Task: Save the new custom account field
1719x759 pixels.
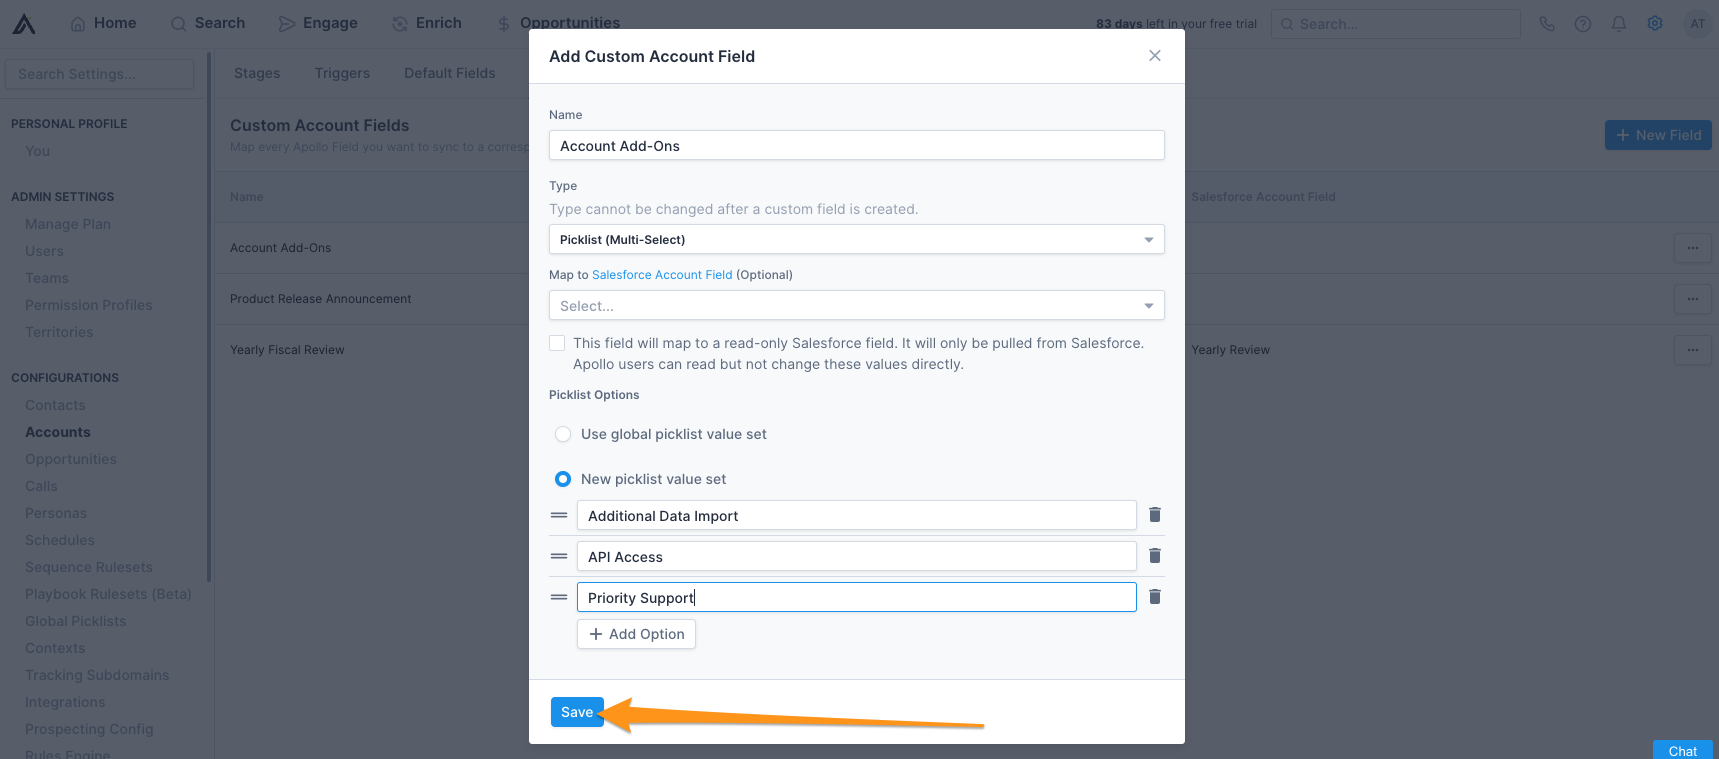Action: 577,711
